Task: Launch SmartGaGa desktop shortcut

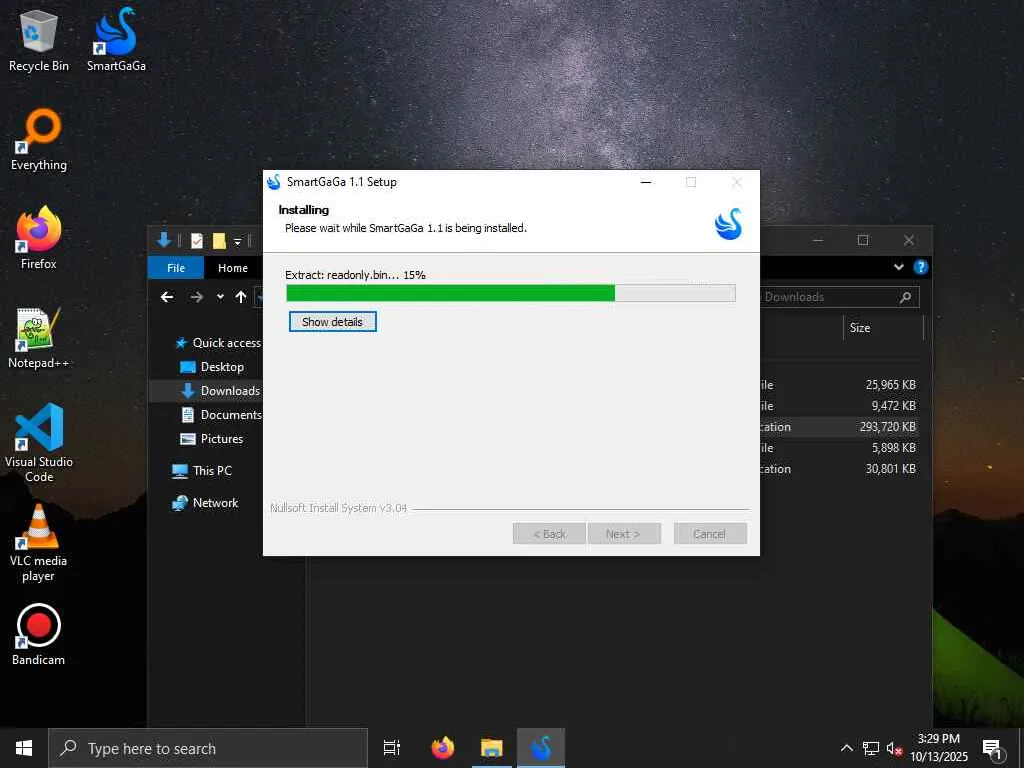Action: coord(116,40)
